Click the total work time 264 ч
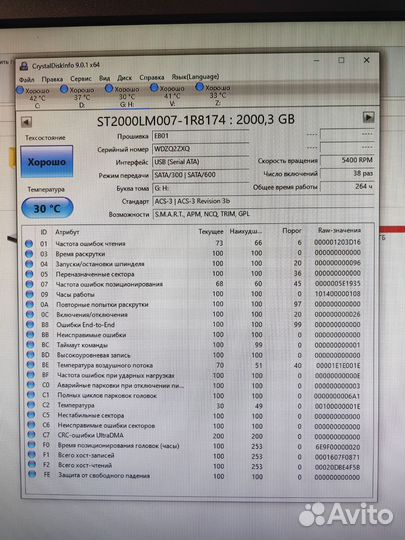The image size is (405, 540). (x=347, y=186)
